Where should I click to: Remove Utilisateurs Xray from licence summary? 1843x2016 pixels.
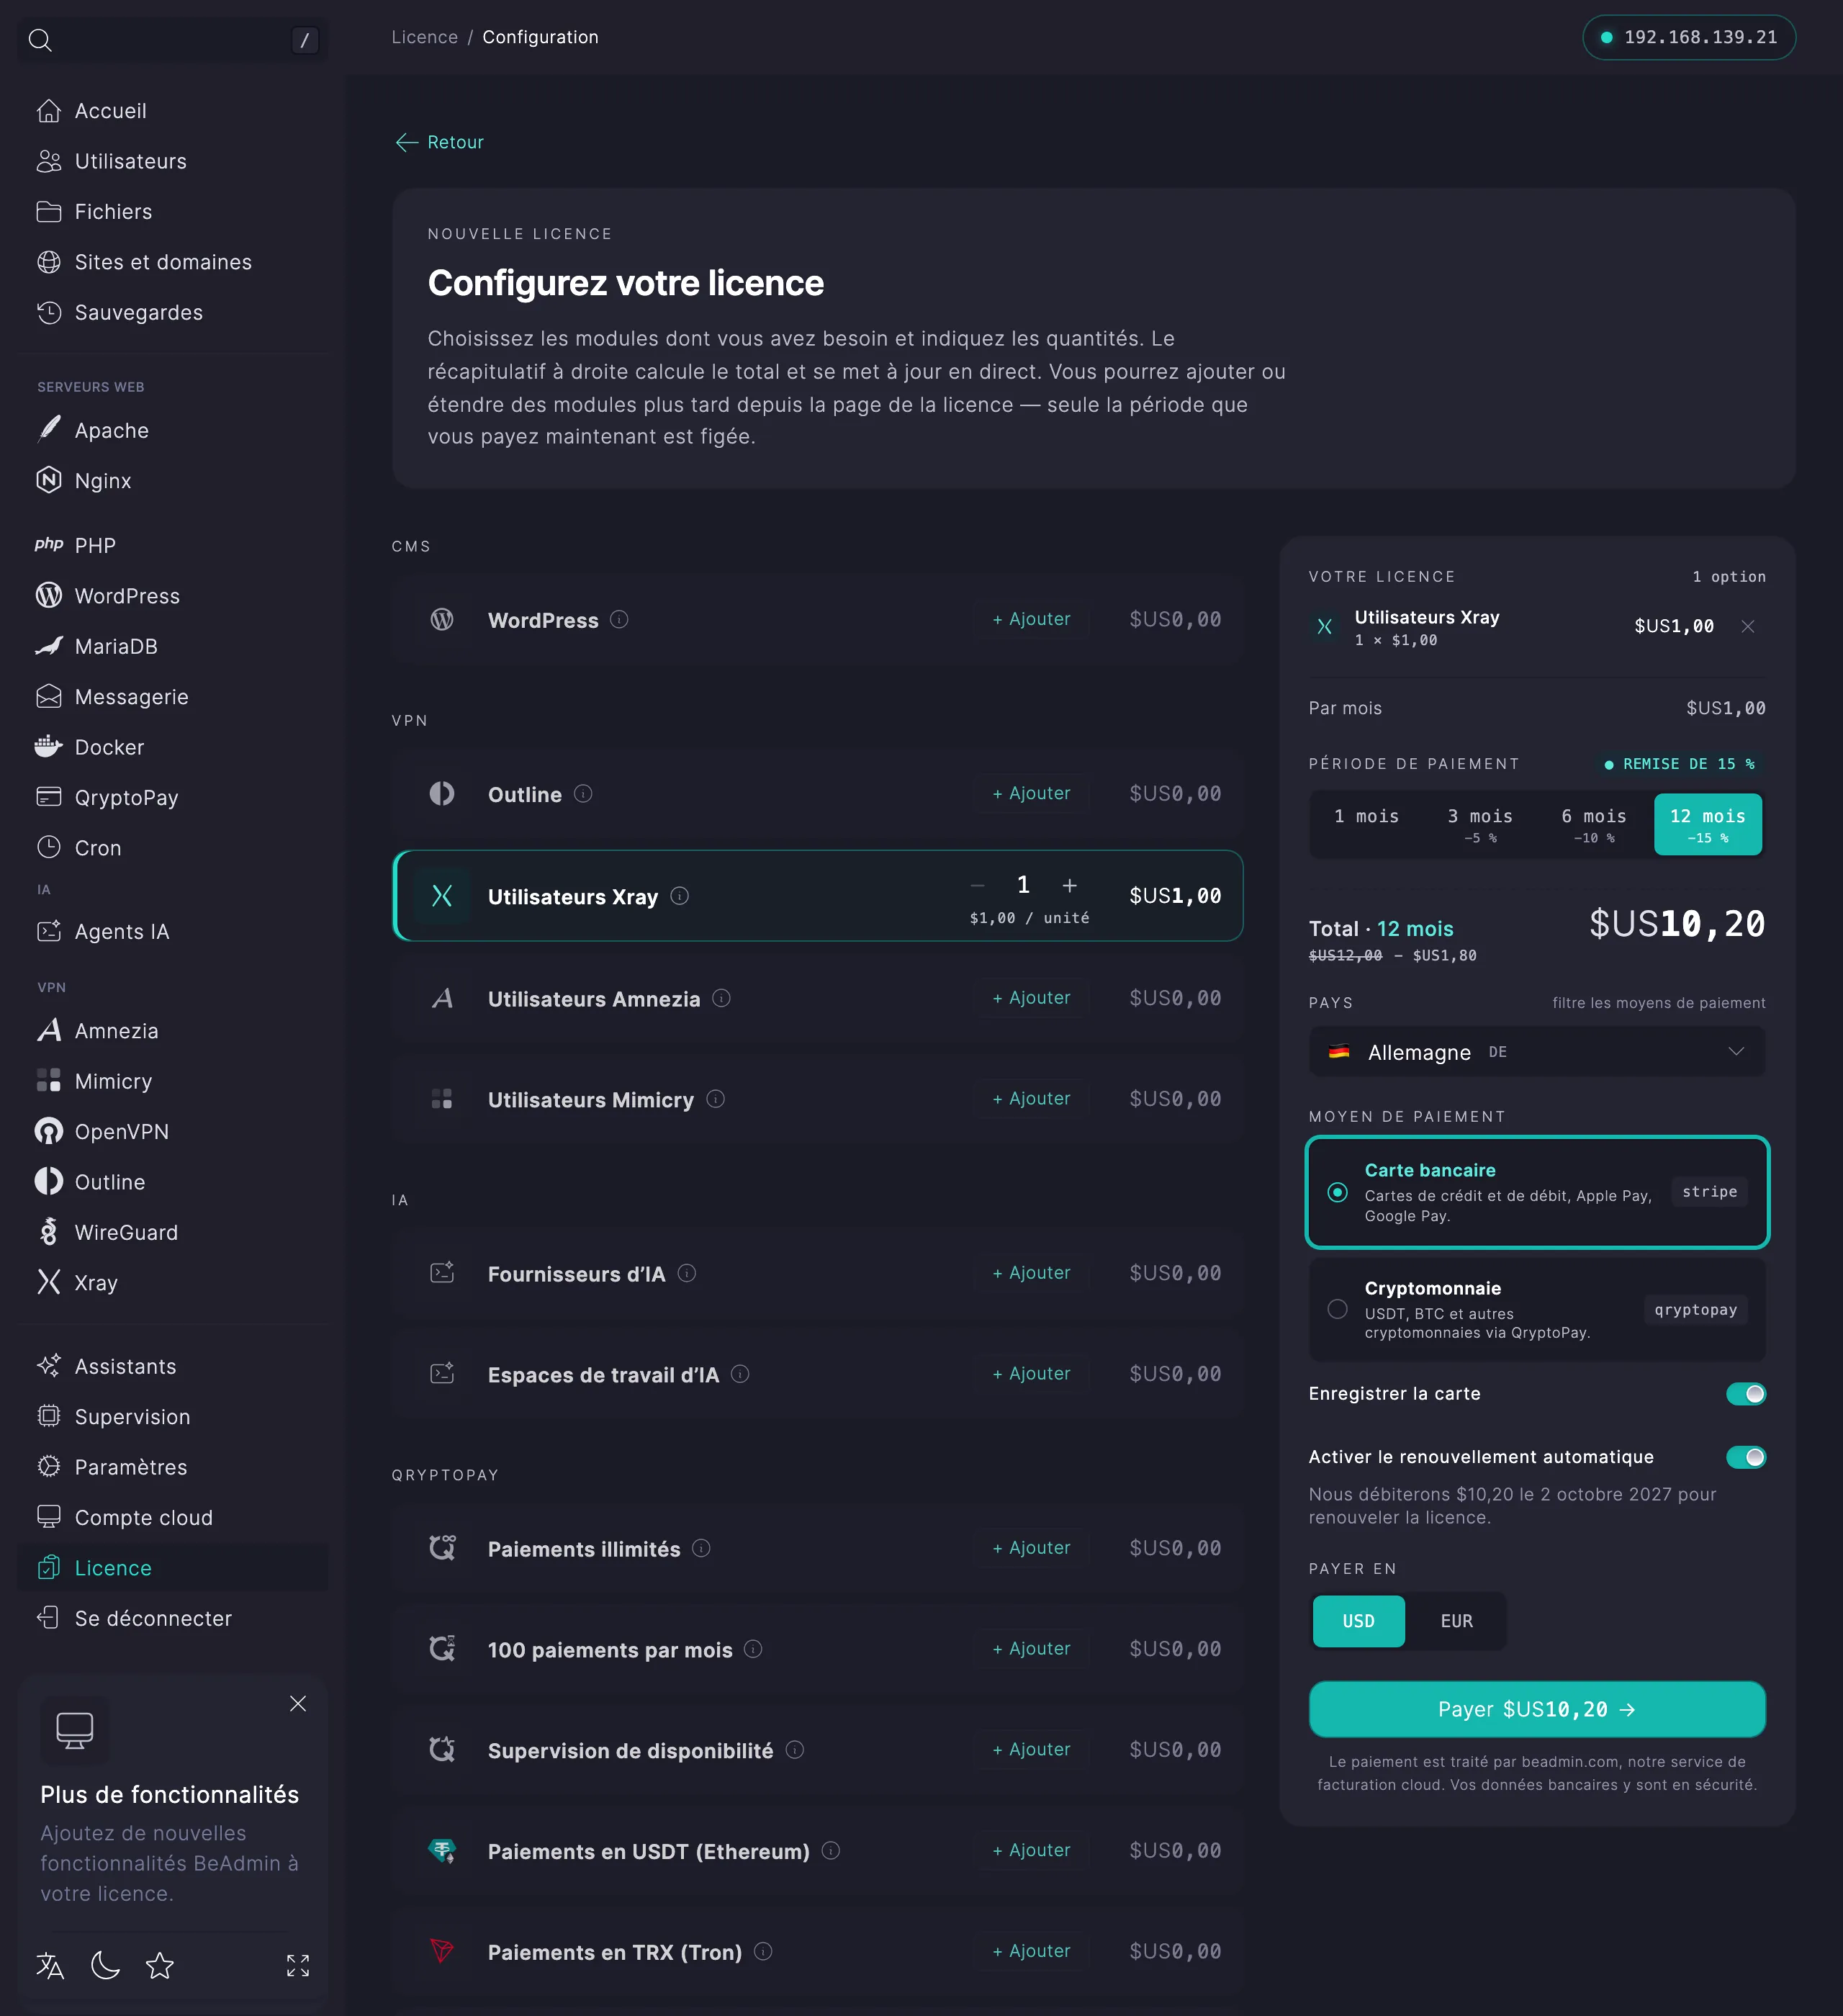tap(1748, 626)
